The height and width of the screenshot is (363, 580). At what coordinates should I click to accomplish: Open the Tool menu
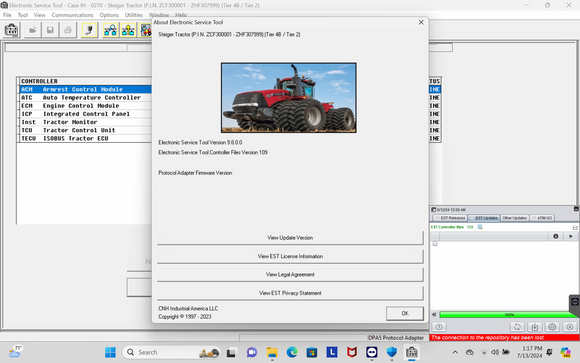(x=23, y=15)
